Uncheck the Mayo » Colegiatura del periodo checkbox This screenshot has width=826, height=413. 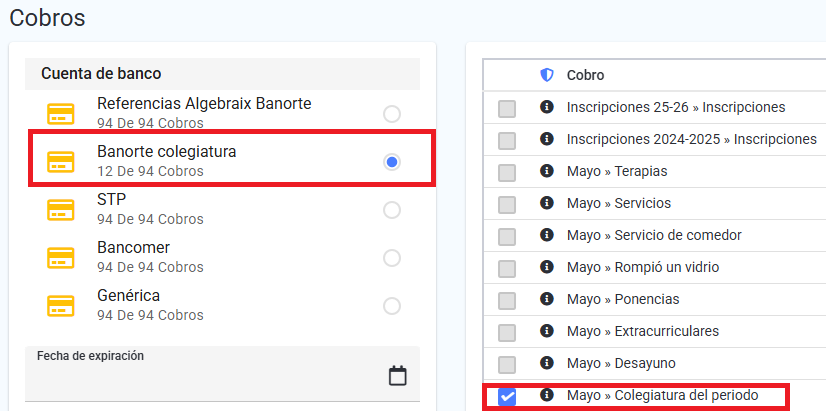507,397
